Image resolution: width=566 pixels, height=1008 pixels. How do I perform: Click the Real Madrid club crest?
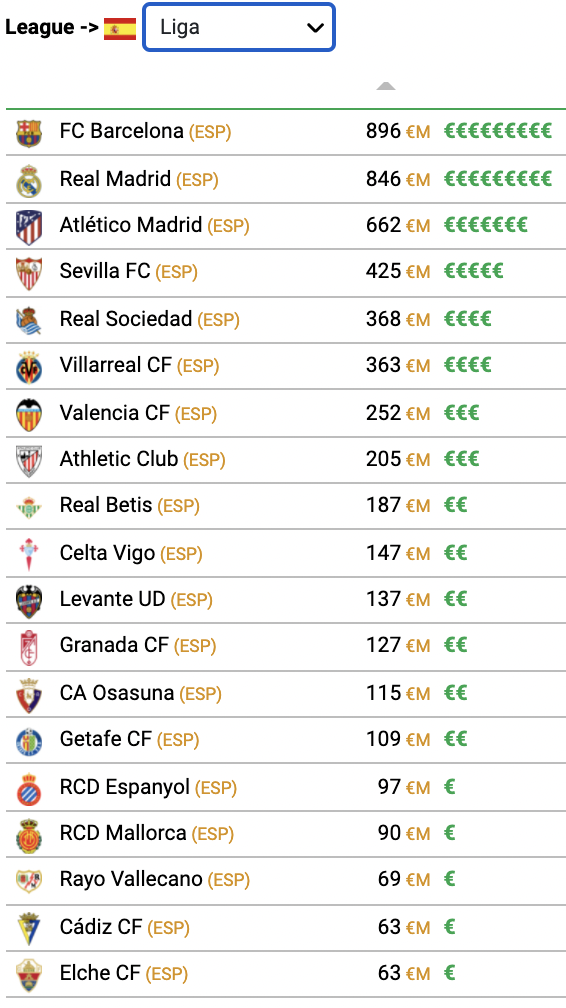(x=29, y=181)
